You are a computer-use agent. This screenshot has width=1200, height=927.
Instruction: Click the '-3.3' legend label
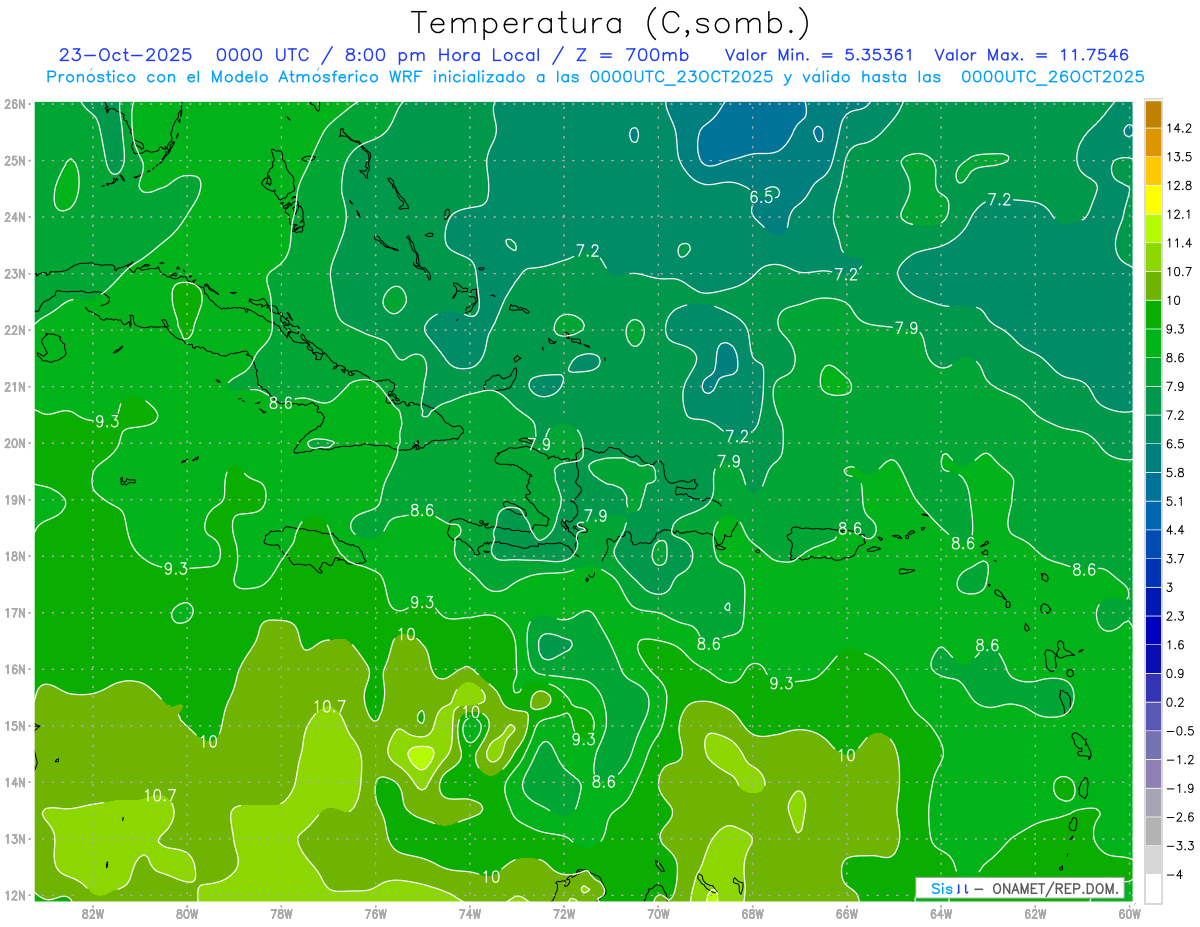[x=1180, y=846]
